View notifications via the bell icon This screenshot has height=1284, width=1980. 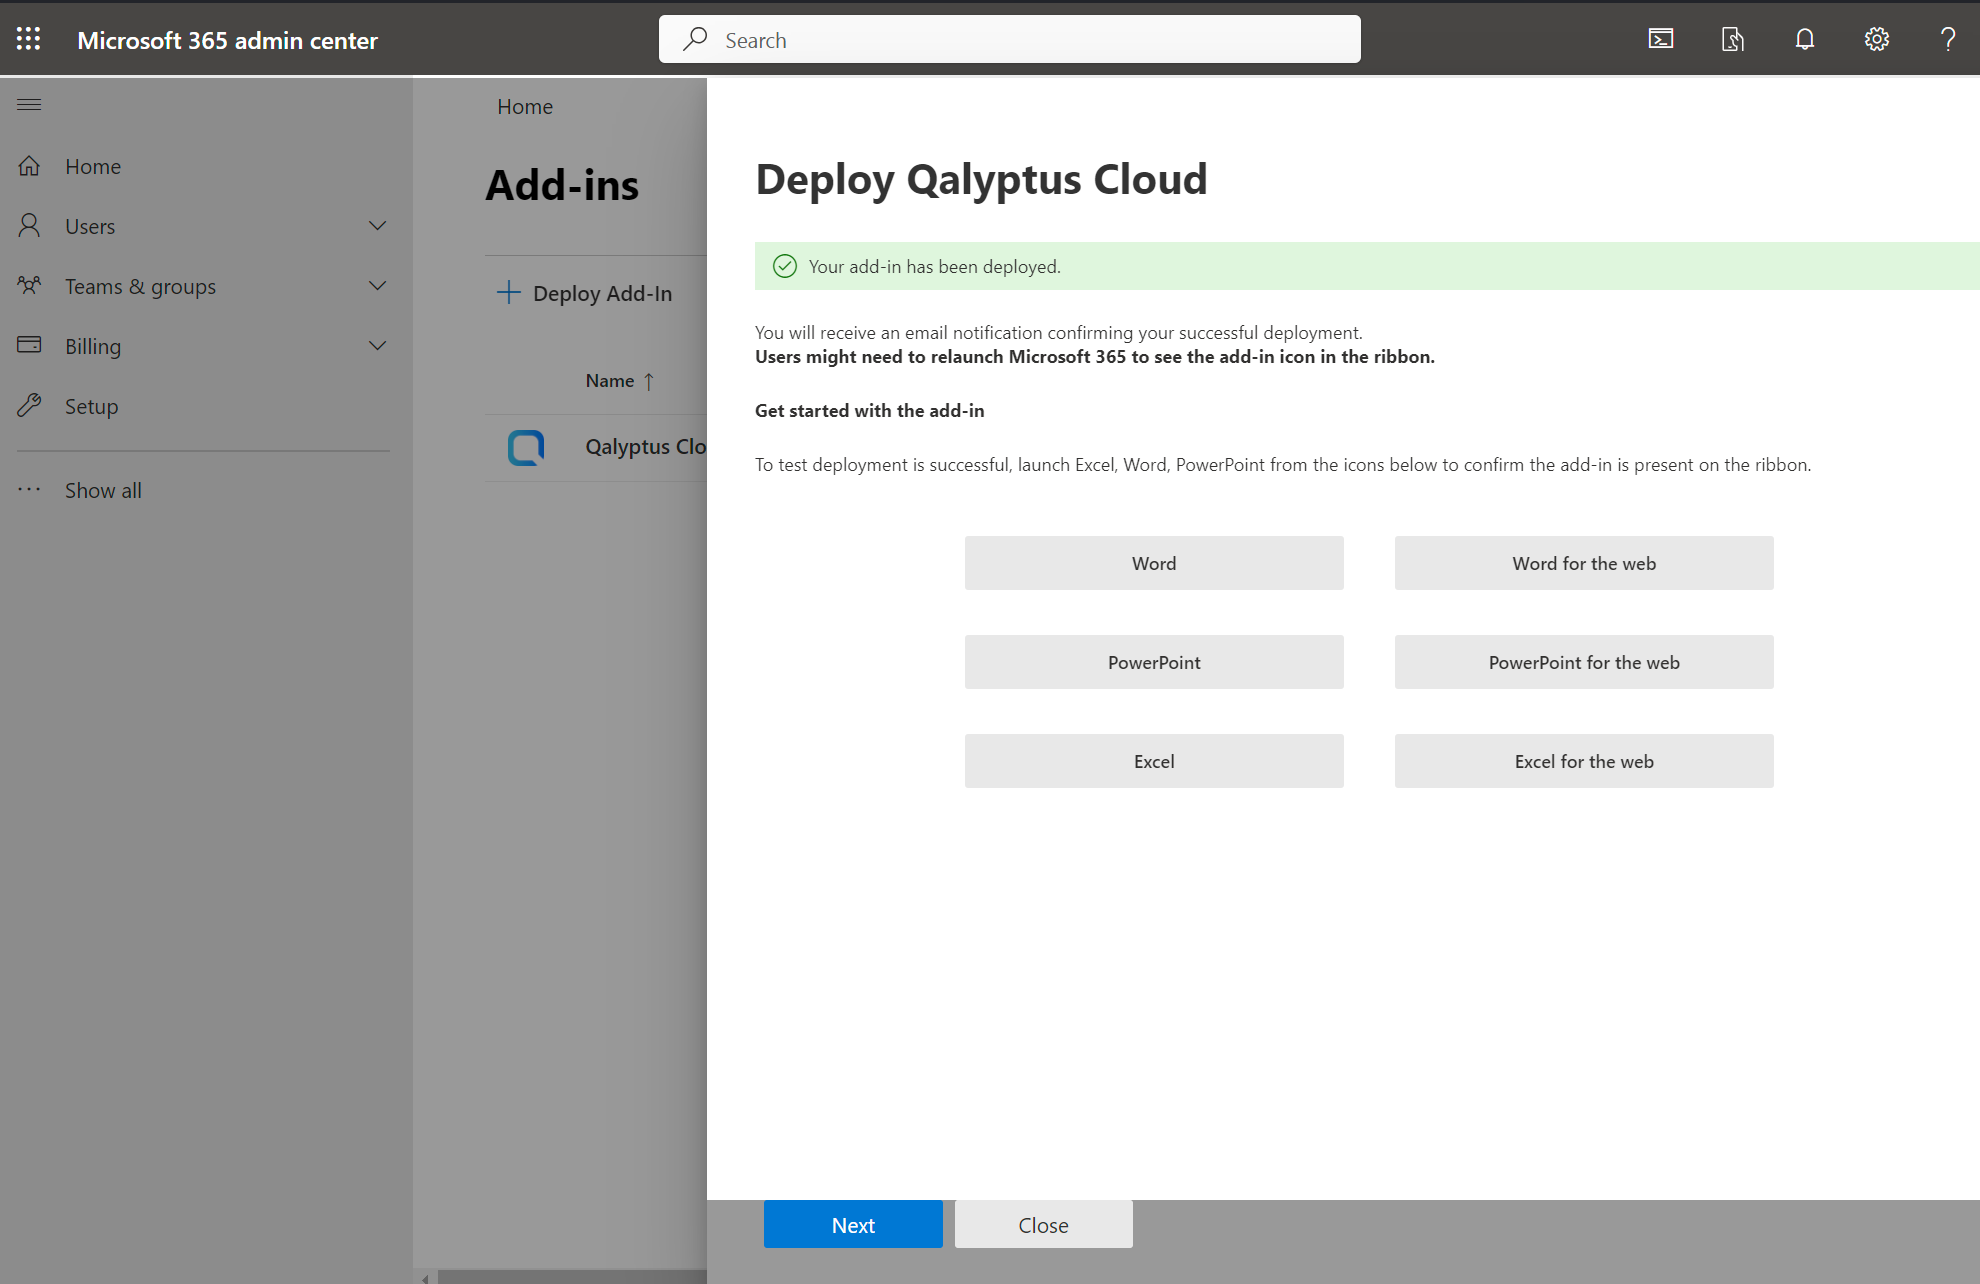(x=1804, y=39)
